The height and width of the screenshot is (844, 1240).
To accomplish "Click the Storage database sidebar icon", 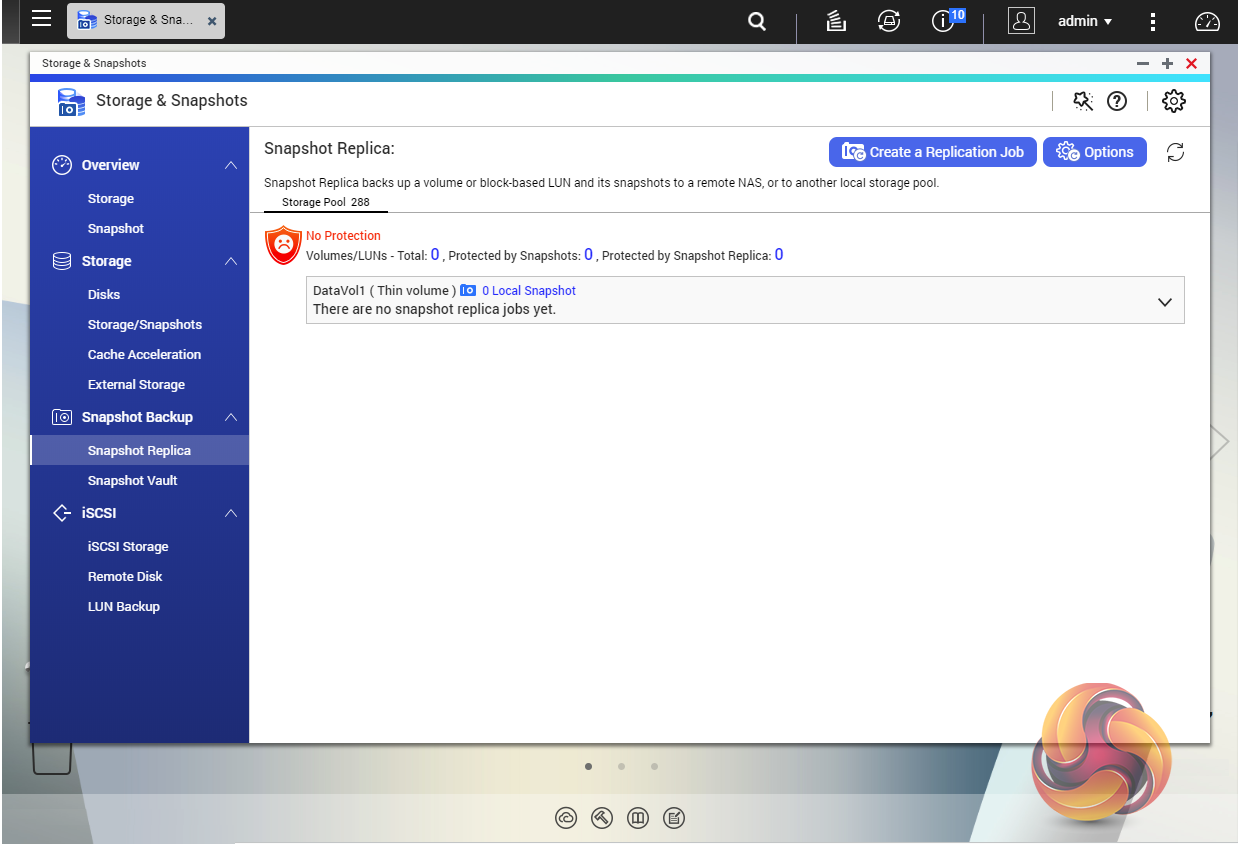I will (62, 261).
